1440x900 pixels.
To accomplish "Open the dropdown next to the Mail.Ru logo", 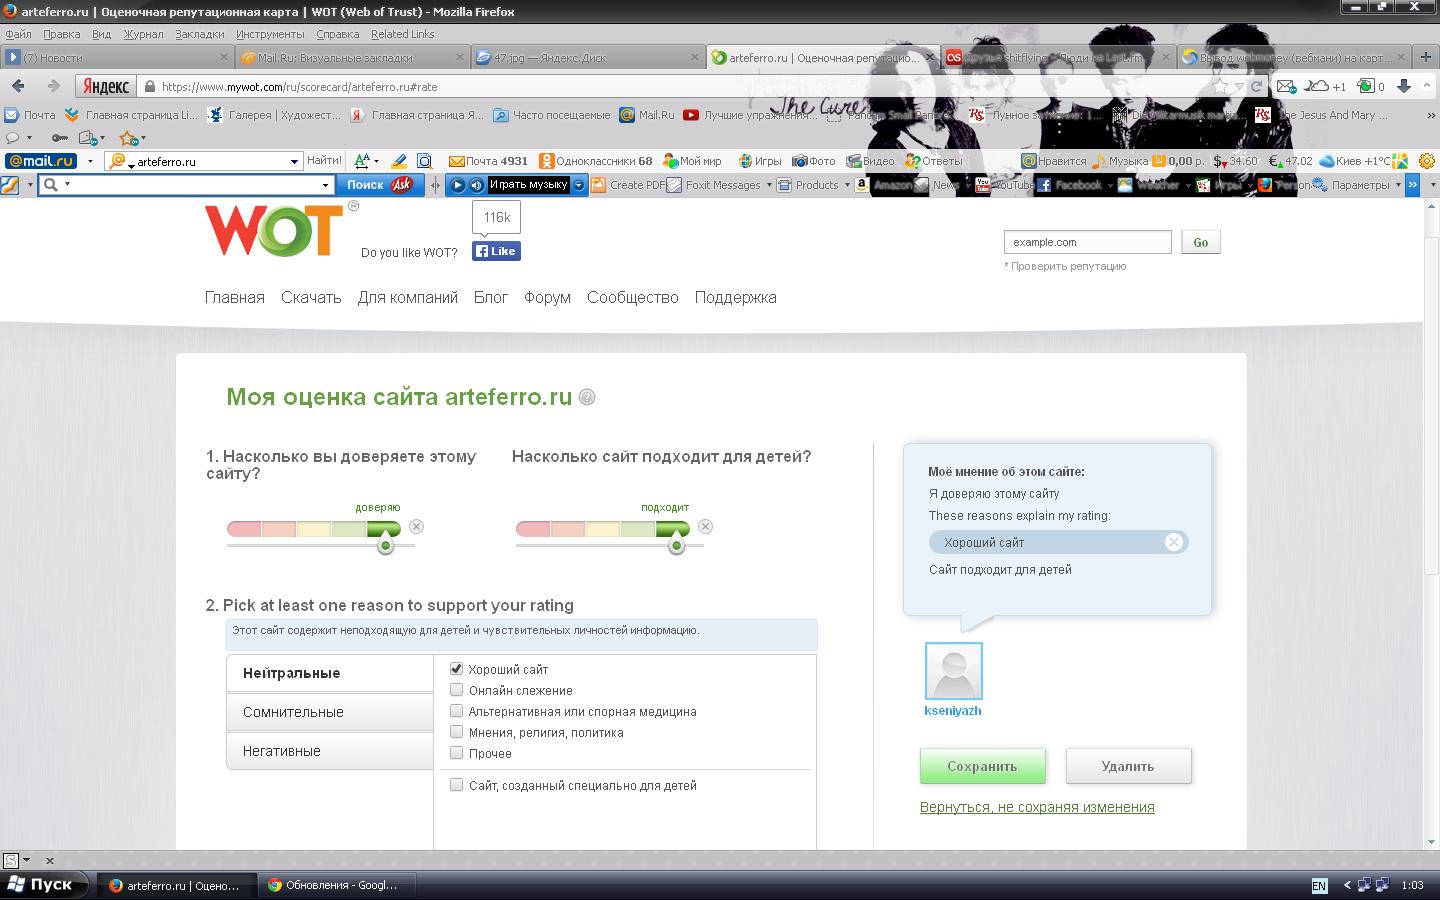I will pos(89,161).
